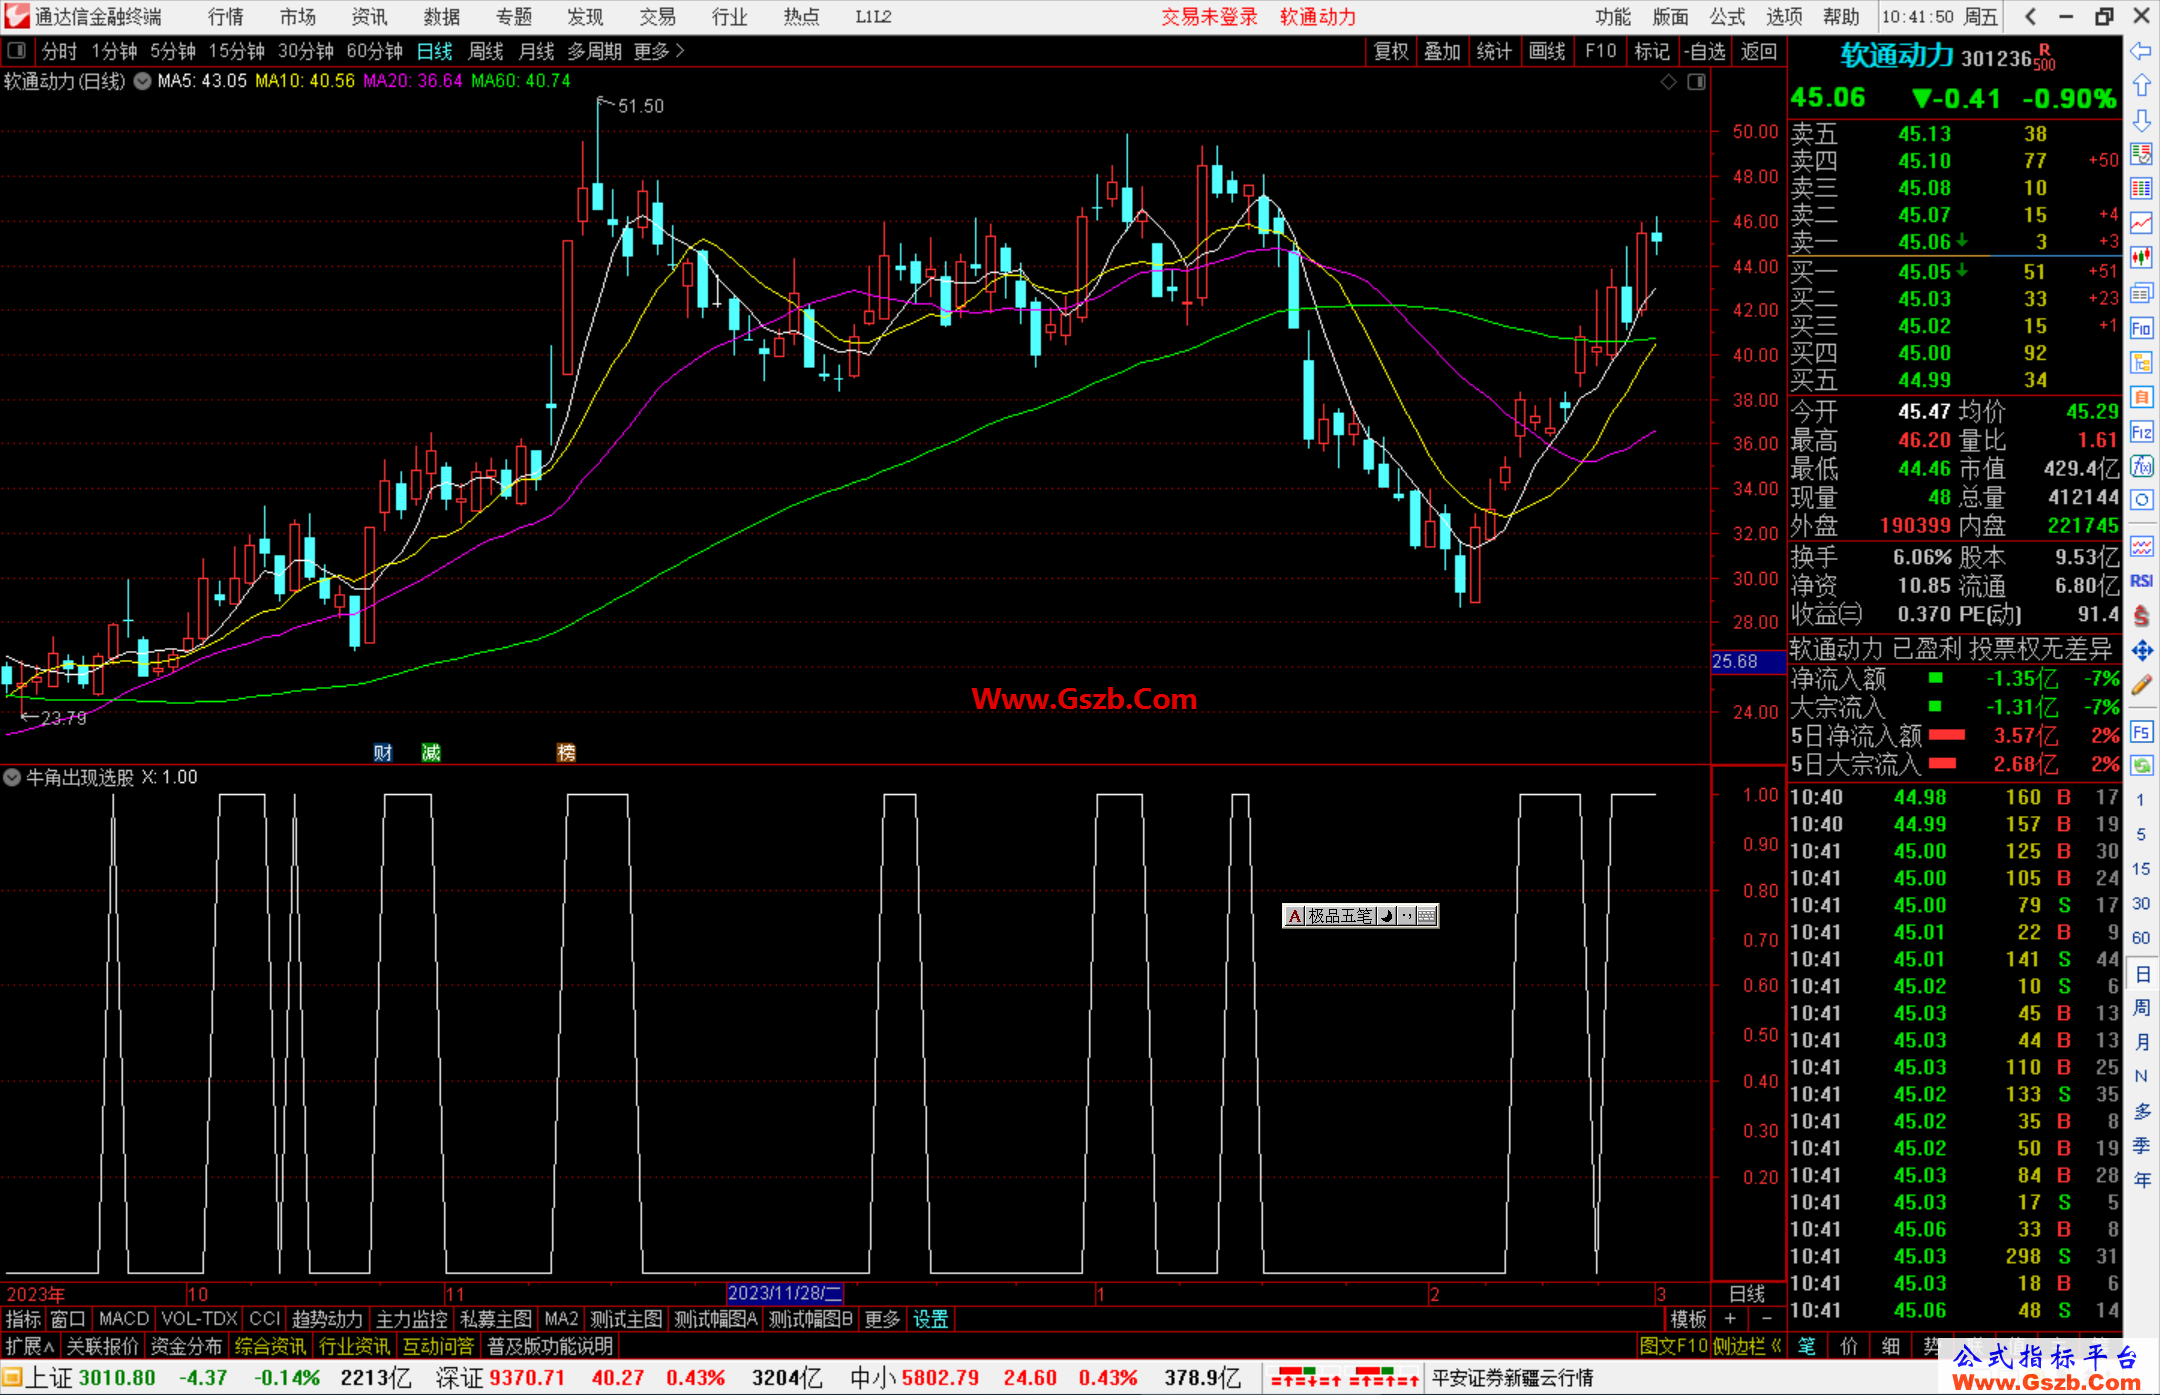The height and width of the screenshot is (1395, 2160).
Task: Open the 复权 adjustment option
Action: [1391, 51]
